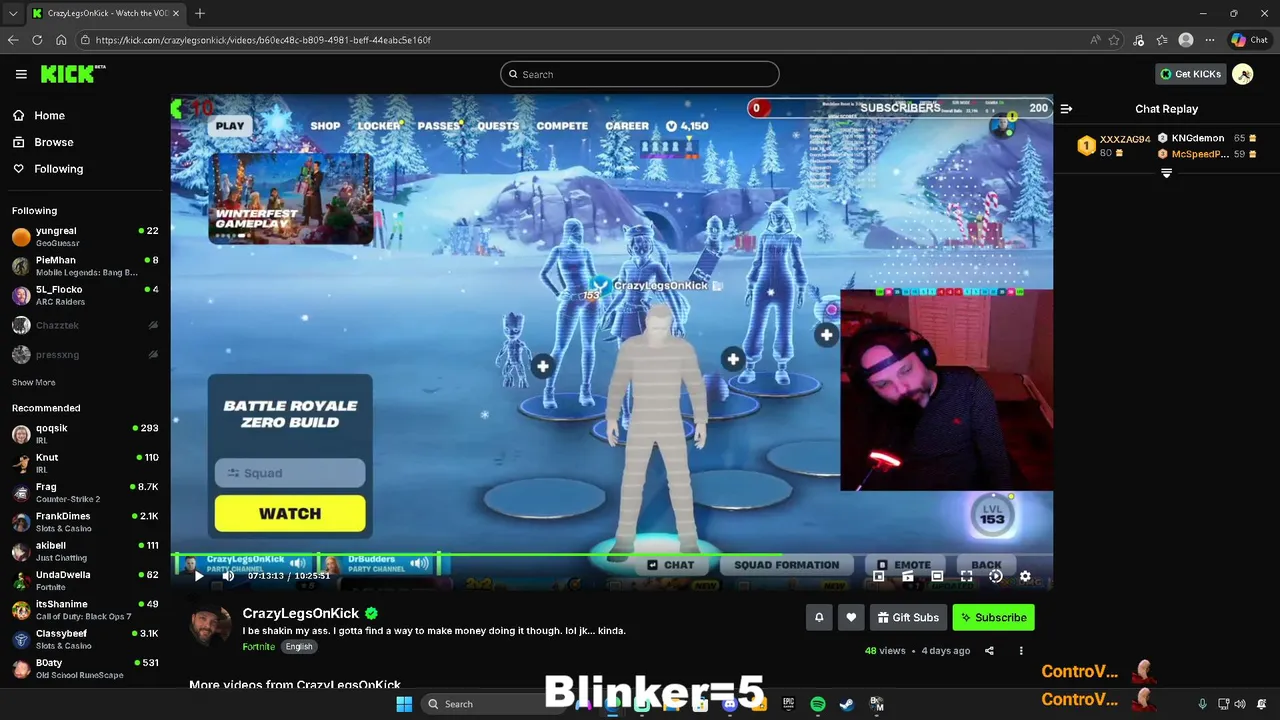Screen dimensions: 1280x720
Task: Seek on the green video progress bar
Action: coord(612,554)
